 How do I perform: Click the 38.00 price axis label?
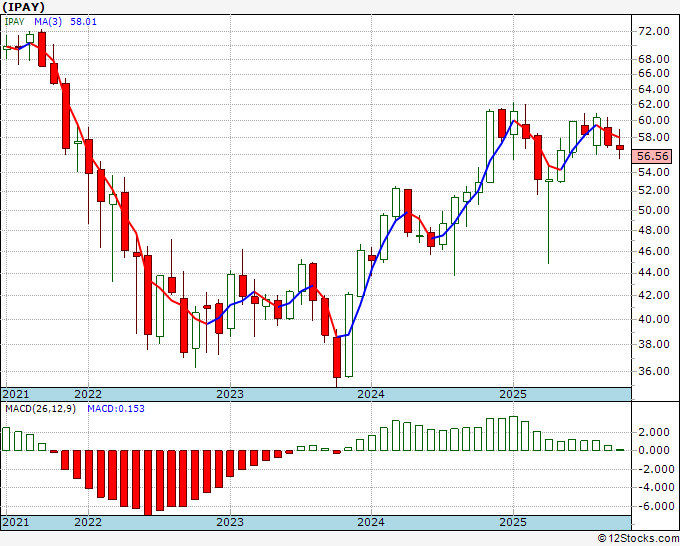tap(654, 344)
